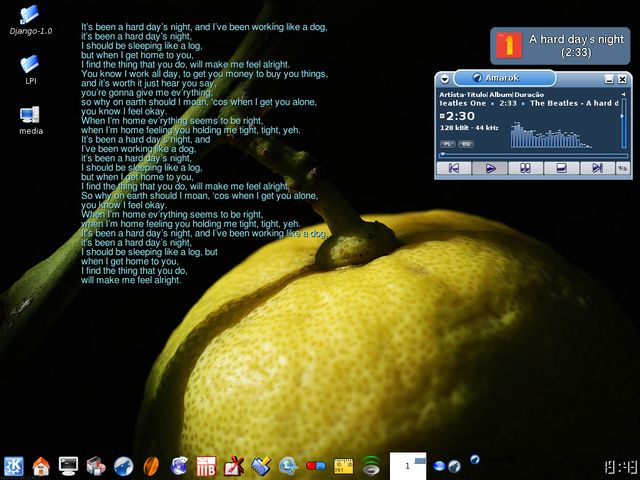Click the green wireless signal icon
This screenshot has height=480, width=640.
point(371,466)
